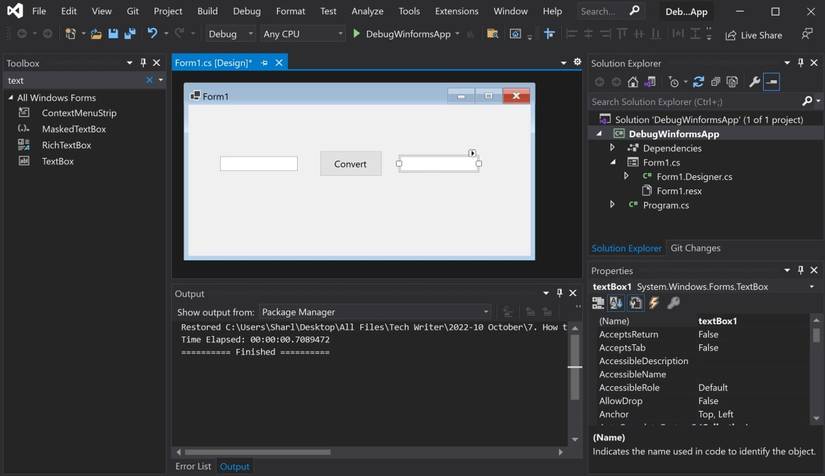Click the Convert button on Form1
The image size is (825, 476).
(x=350, y=164)
